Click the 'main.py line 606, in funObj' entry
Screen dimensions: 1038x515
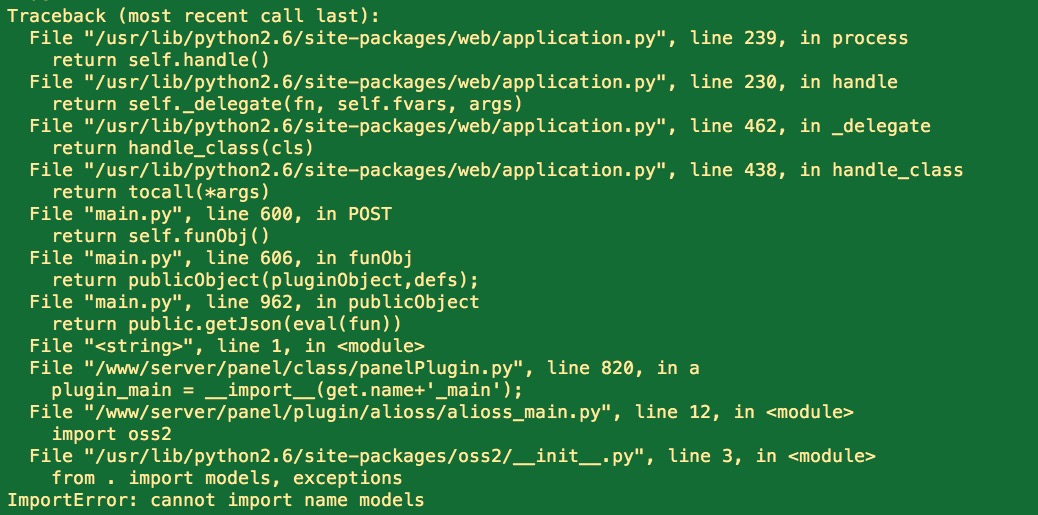221,258
